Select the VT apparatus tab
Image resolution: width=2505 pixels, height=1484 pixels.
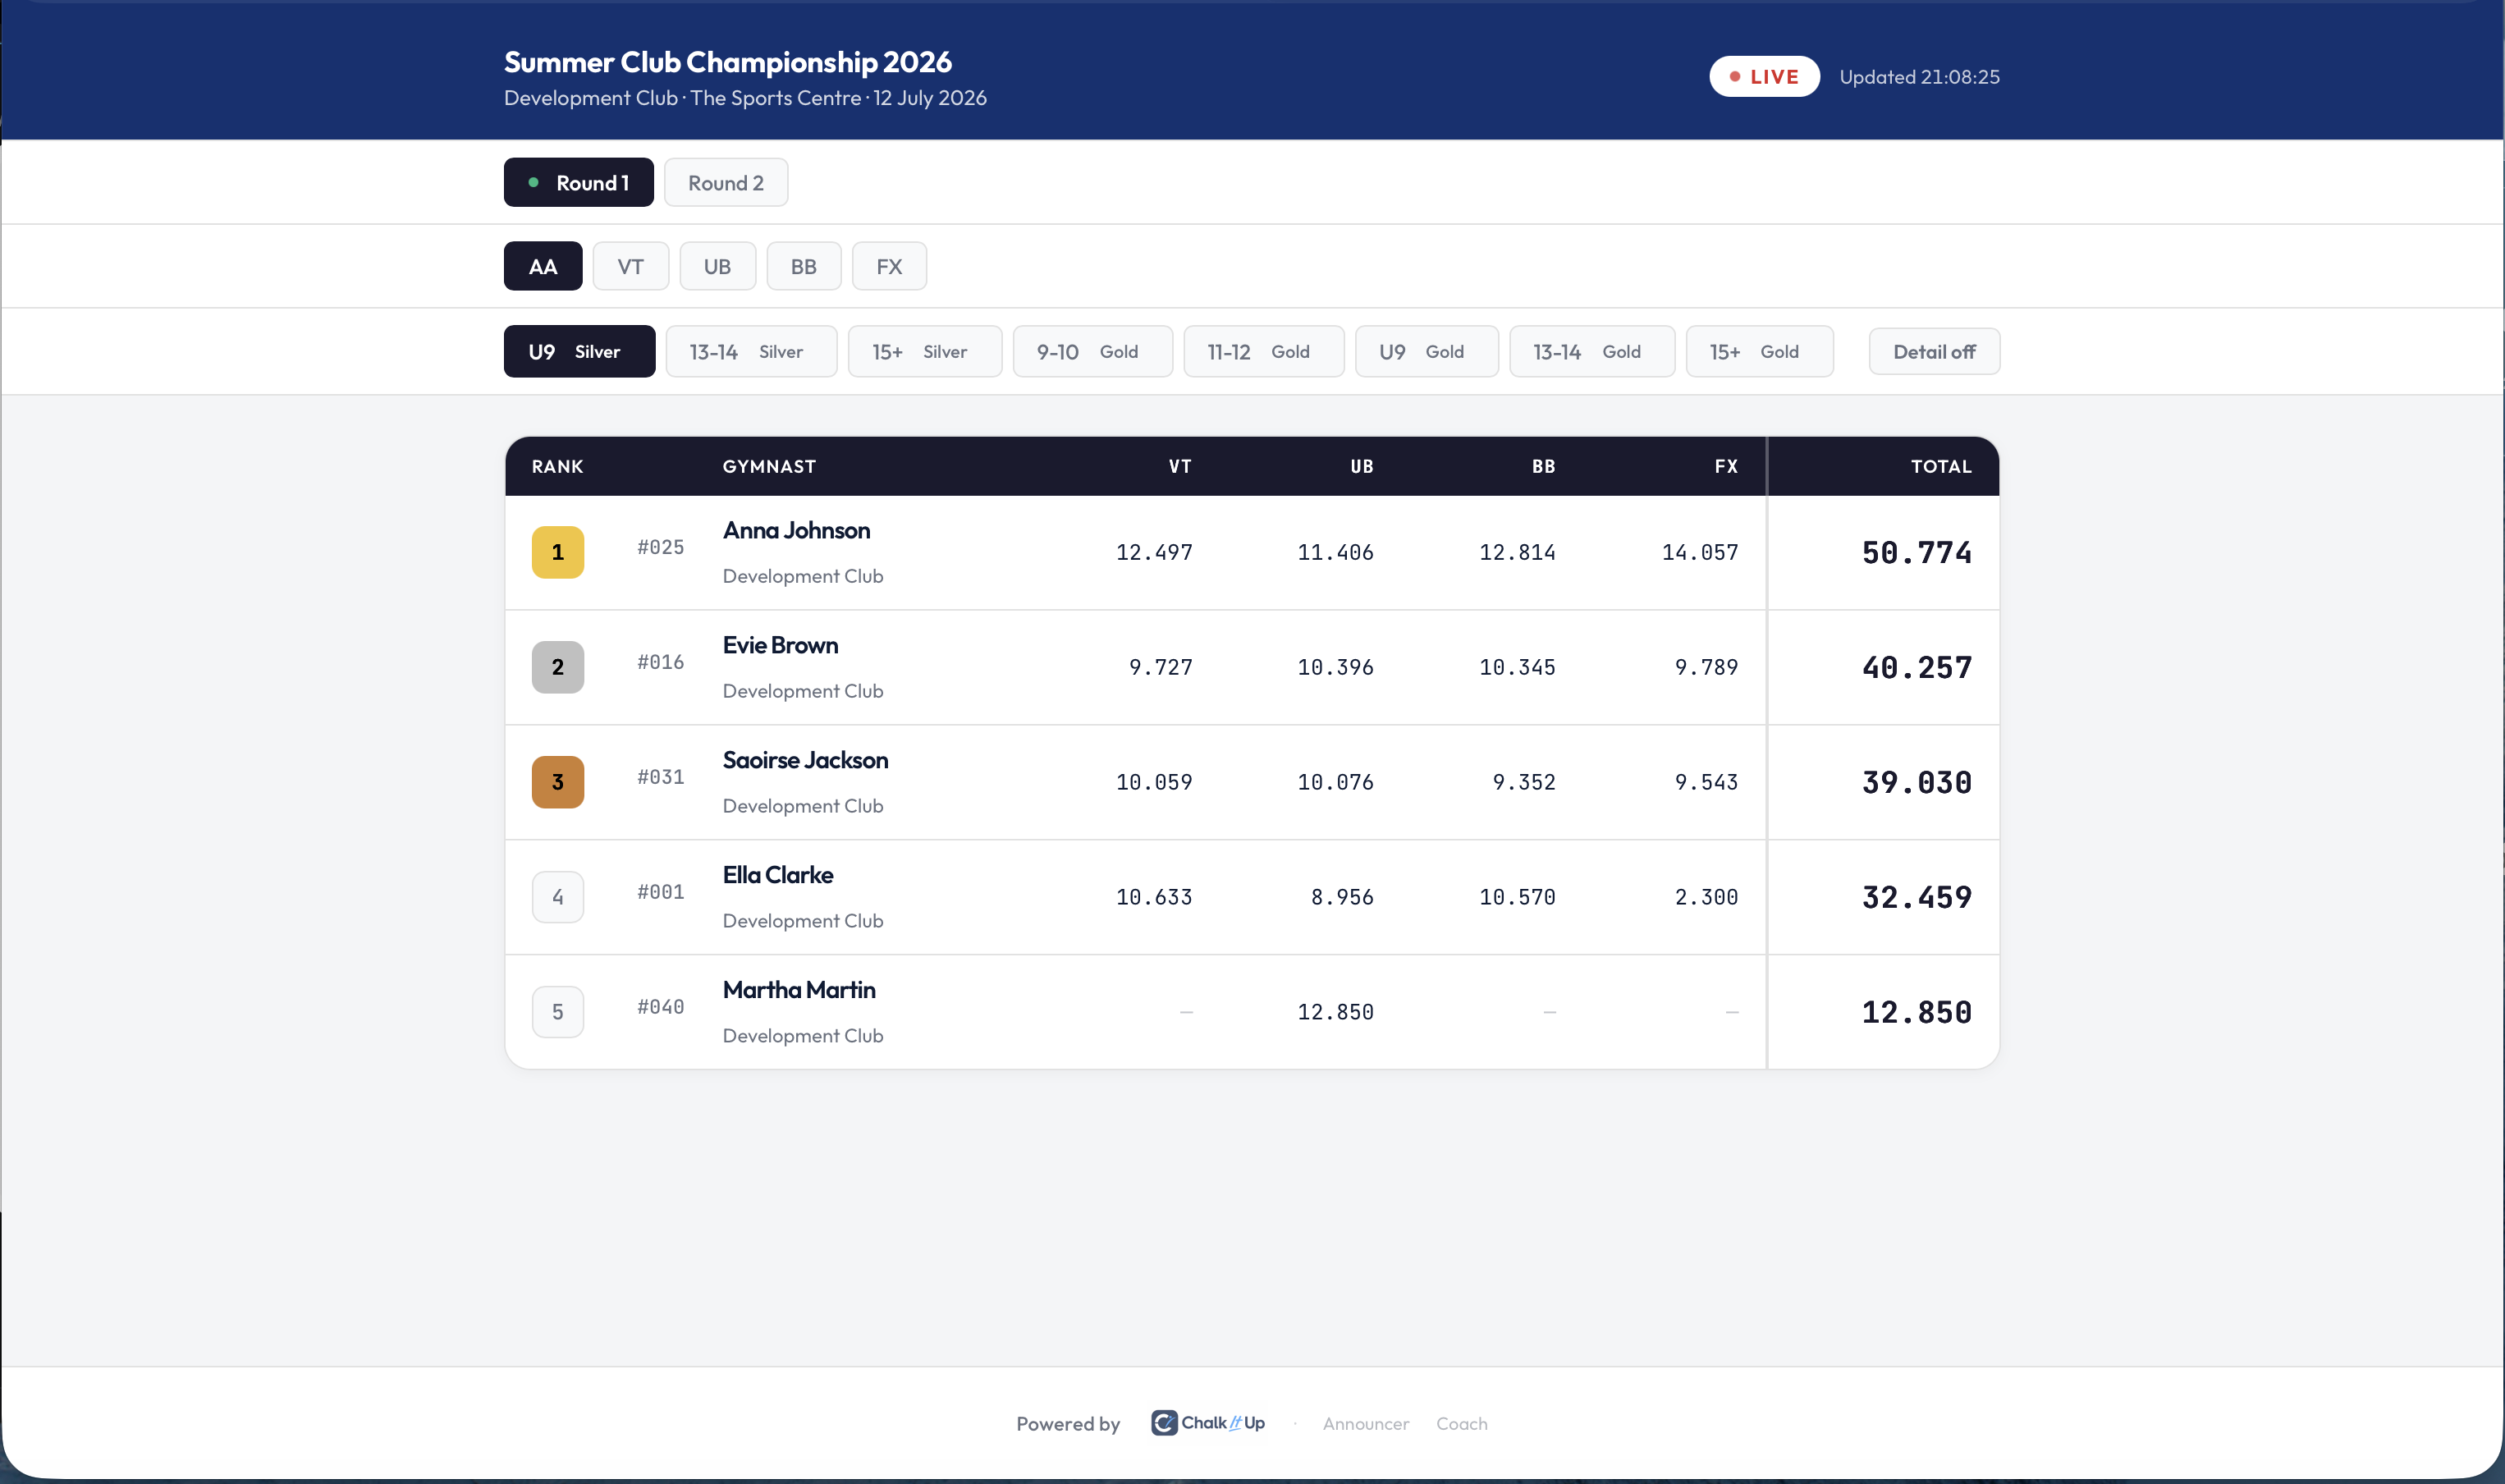[630, 266]
